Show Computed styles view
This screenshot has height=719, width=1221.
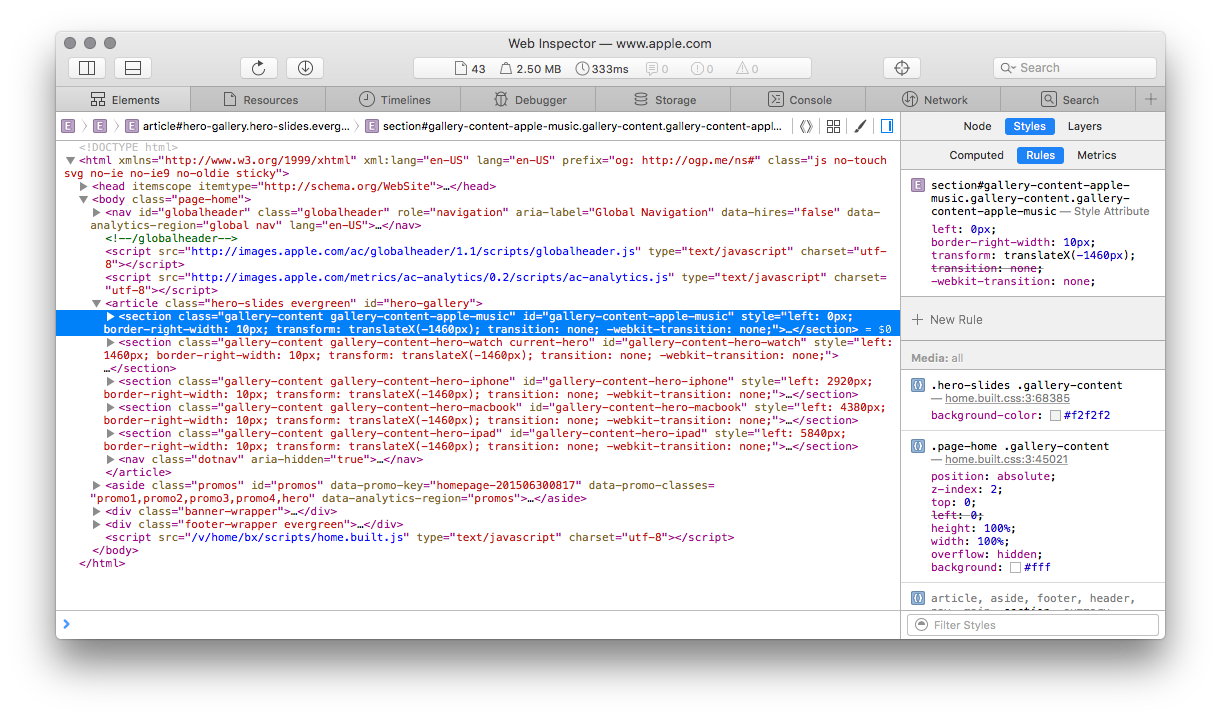click(976, 155)
